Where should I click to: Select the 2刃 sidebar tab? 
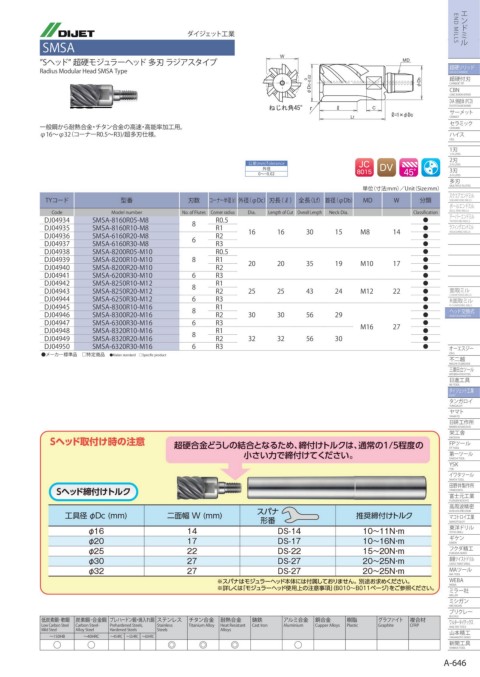[464, 161]
